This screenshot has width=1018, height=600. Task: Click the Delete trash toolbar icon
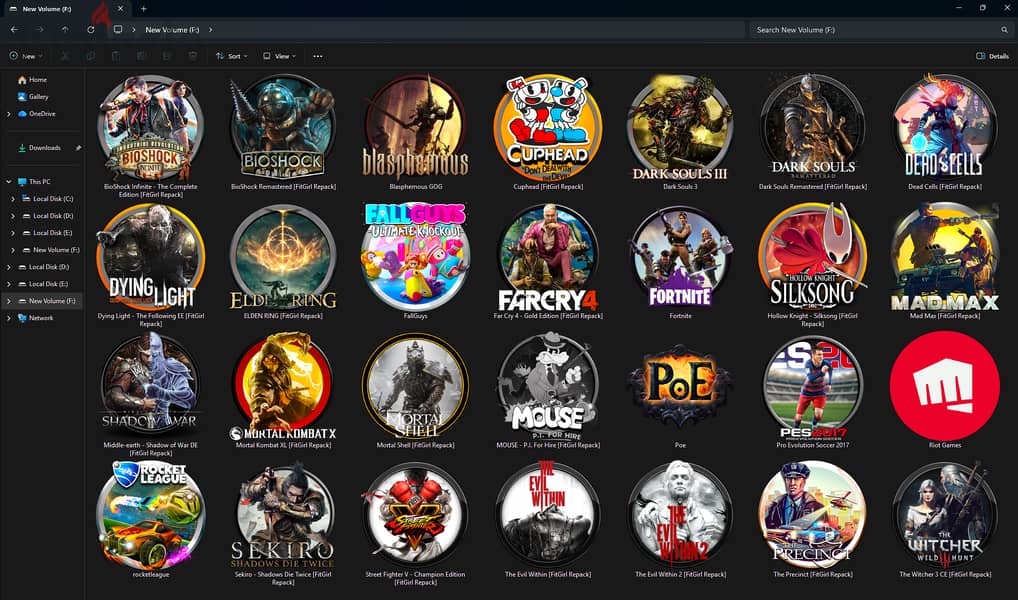coord(193,56)
